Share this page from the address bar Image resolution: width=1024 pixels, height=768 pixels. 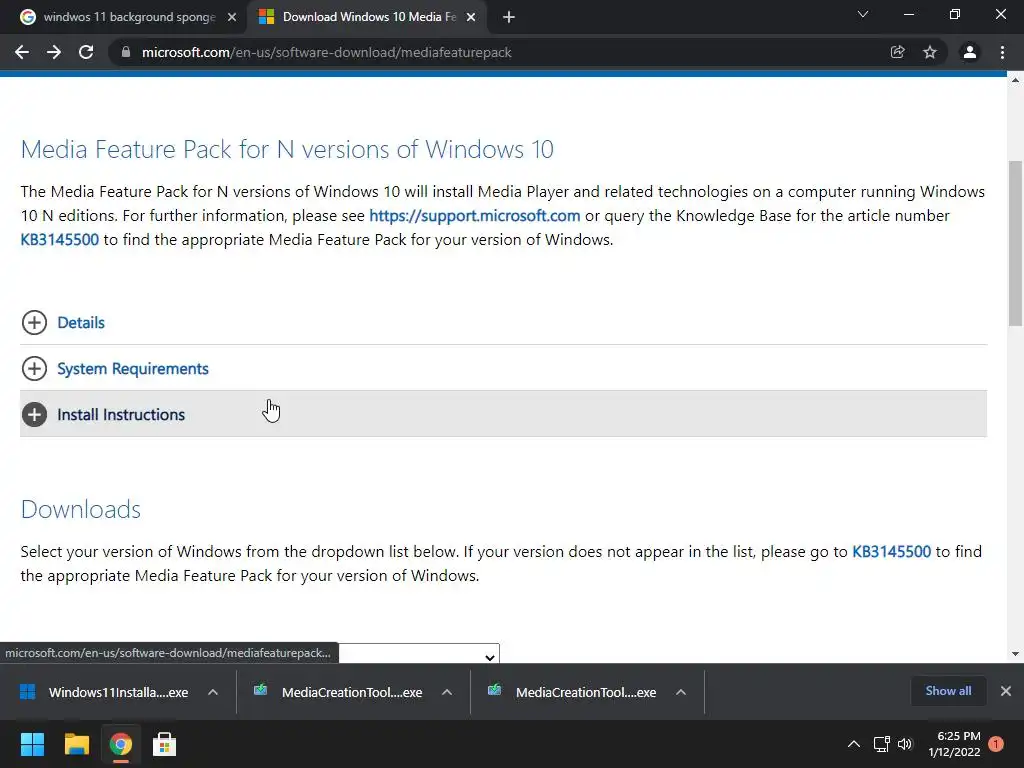897,52
